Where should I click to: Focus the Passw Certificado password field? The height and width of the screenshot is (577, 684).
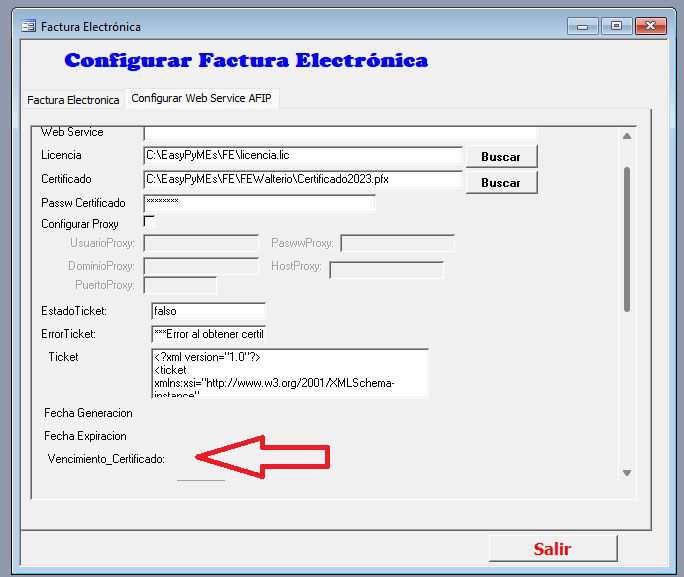click(259, 203)
